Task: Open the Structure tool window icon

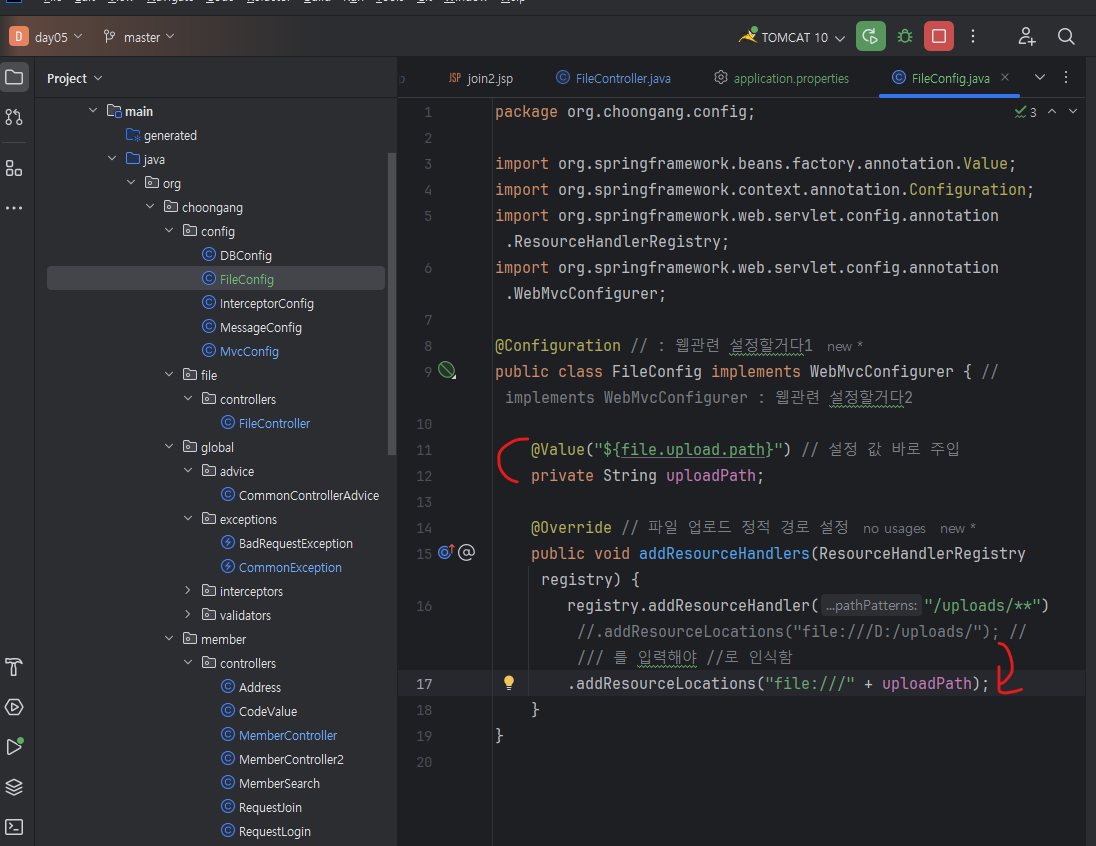Action: pyautogui.click(x=14, y=167)
